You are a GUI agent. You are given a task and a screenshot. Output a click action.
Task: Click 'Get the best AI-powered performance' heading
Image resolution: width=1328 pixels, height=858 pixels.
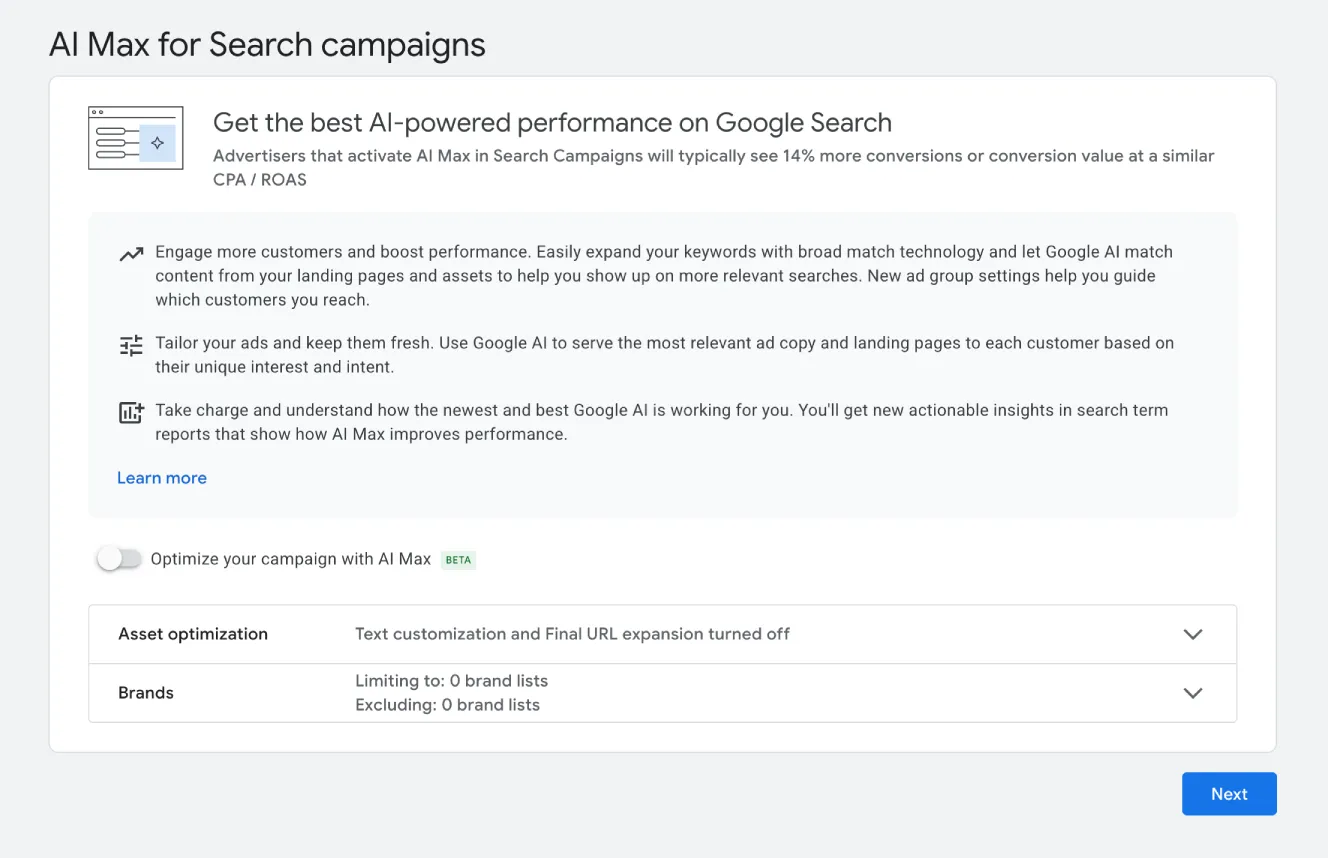click(552, 123)
